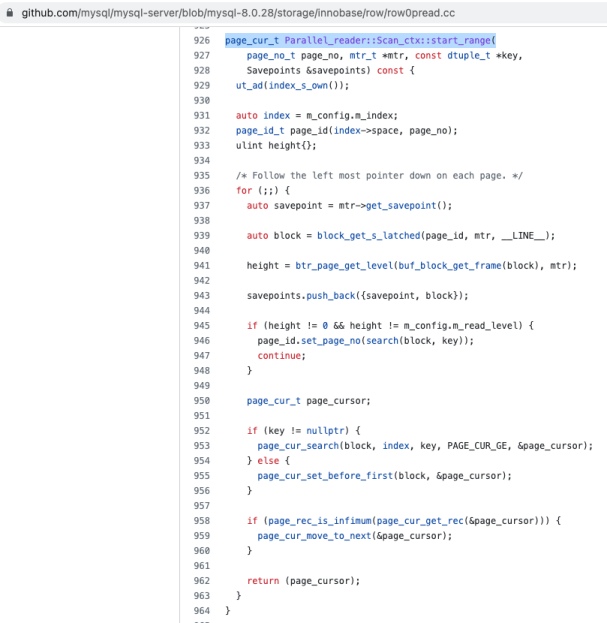Click 'search' call on line 946
Image resolution: width=607 pixels, height=623 pixels.
(382, 341)
